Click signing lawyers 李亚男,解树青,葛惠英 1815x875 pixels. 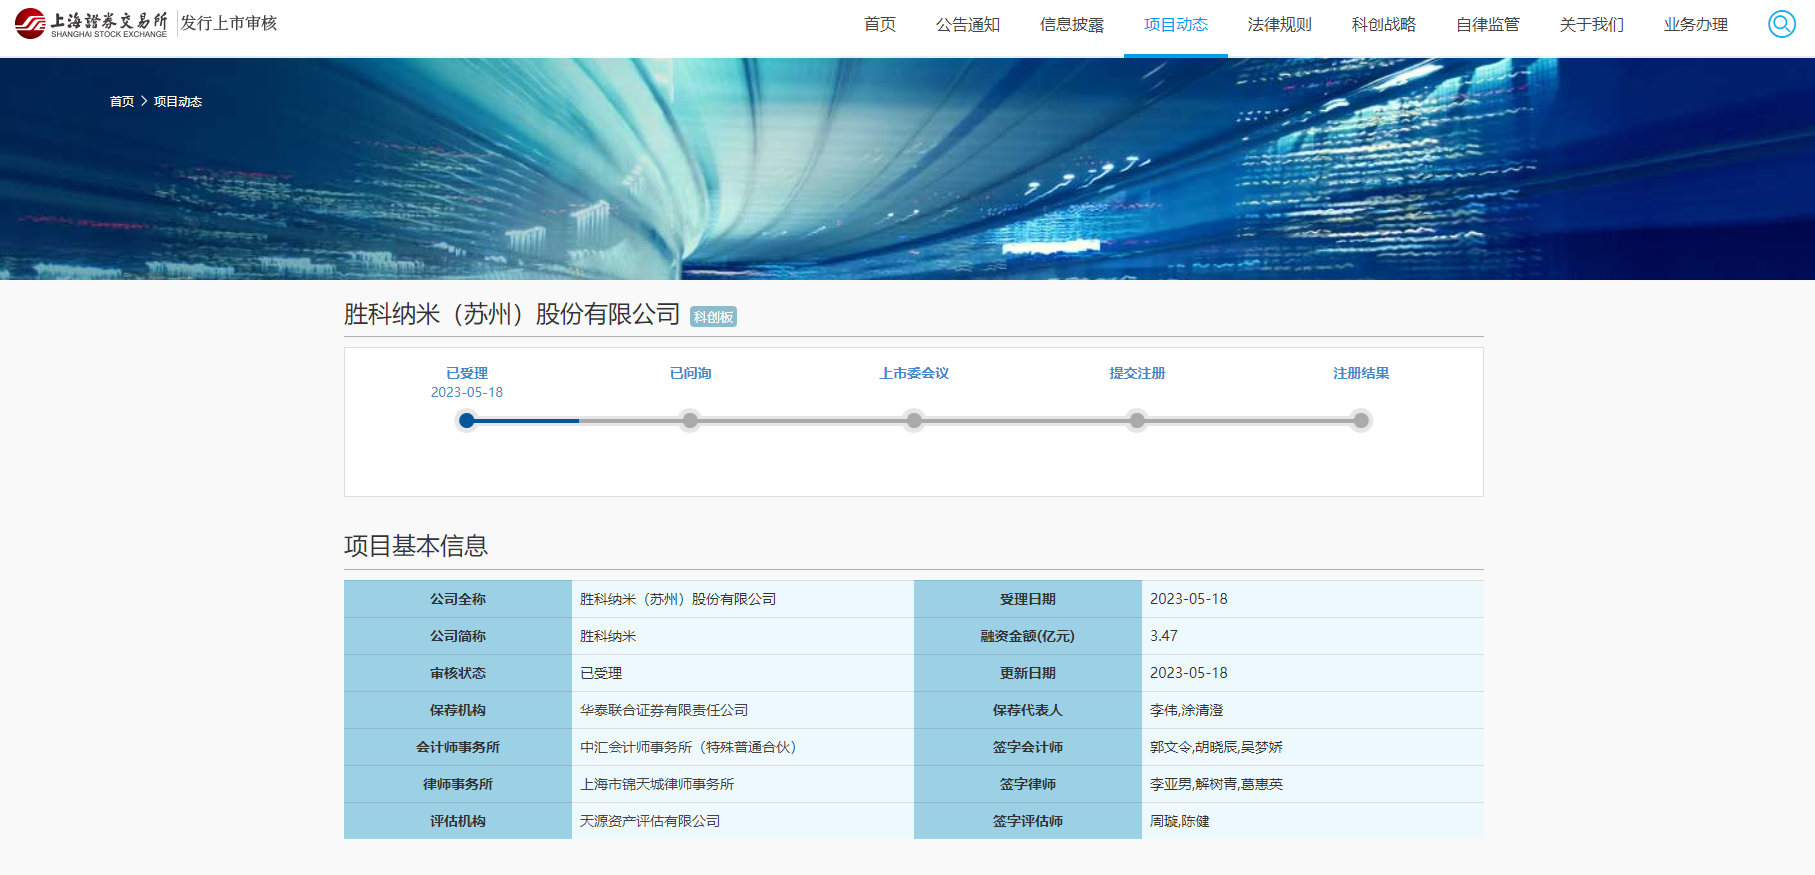(1216, 784)
